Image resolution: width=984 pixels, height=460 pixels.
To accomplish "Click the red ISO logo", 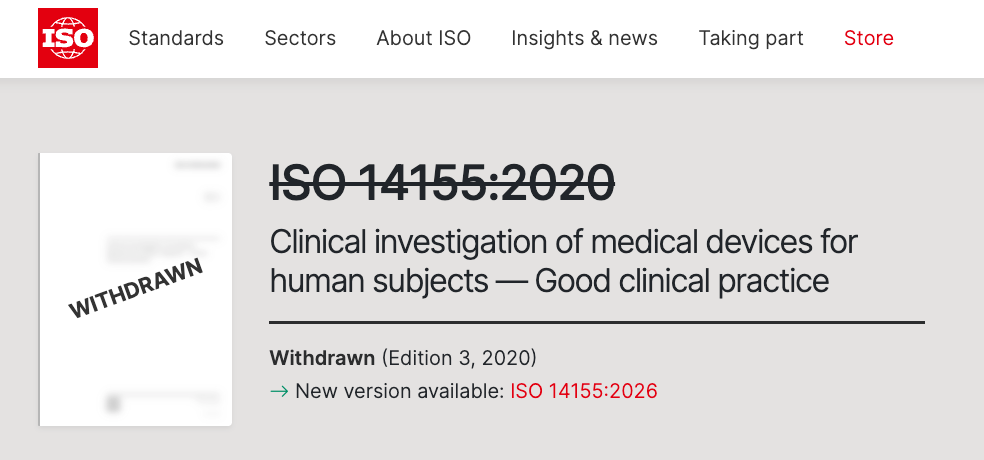I will coord(68,39).
